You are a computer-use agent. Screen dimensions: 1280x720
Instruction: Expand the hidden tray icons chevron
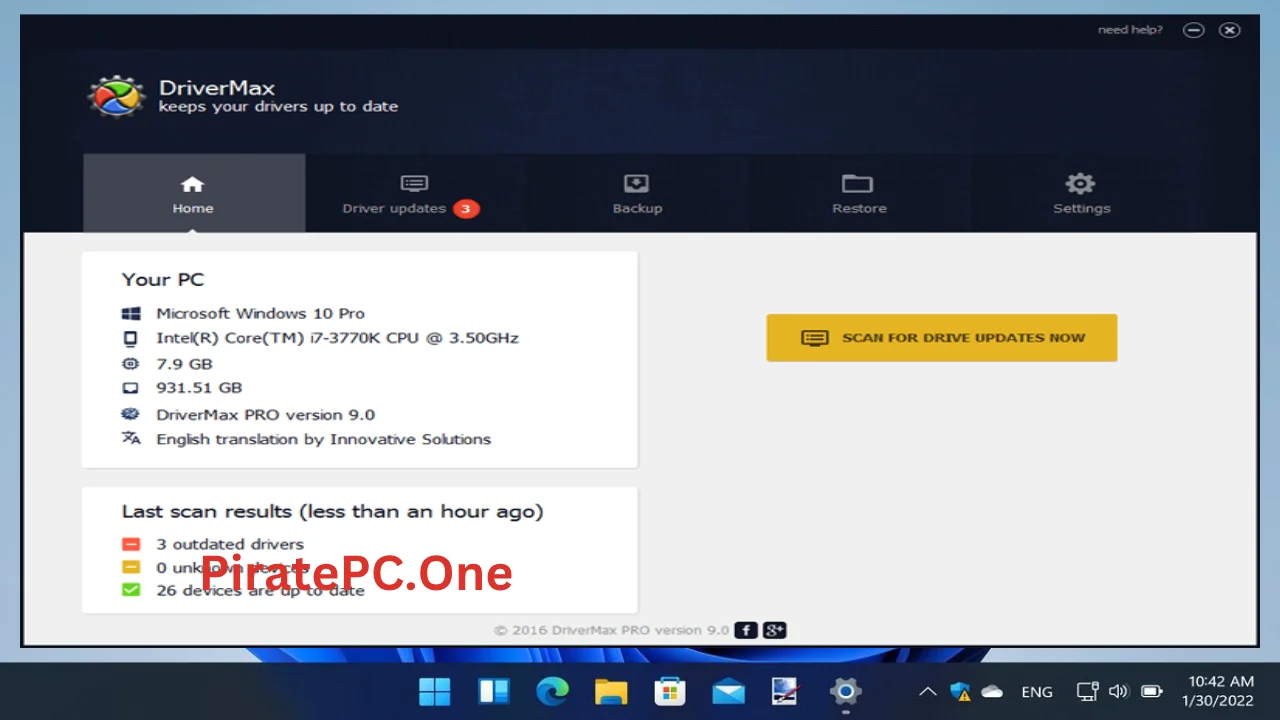point(928,691)
